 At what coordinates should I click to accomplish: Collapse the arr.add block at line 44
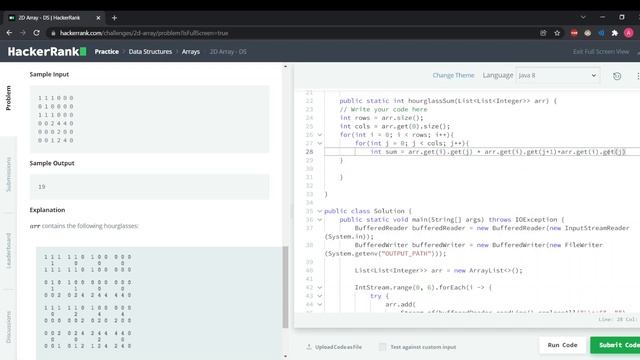click(320, 304)
